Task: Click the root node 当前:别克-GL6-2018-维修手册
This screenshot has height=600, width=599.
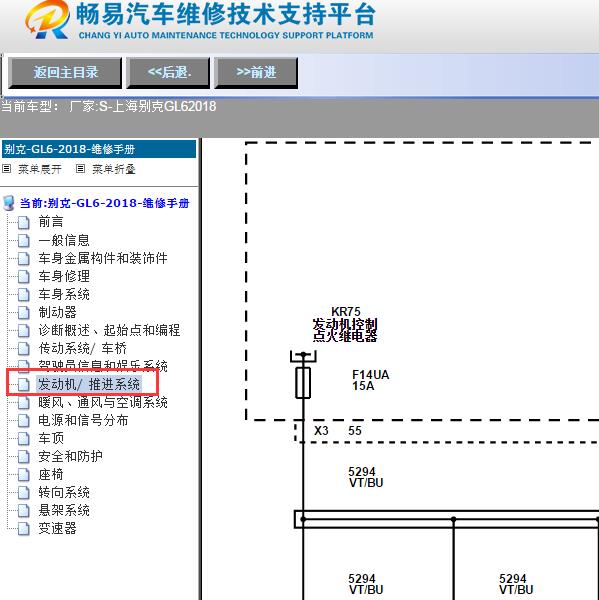Action: [104, 203]
